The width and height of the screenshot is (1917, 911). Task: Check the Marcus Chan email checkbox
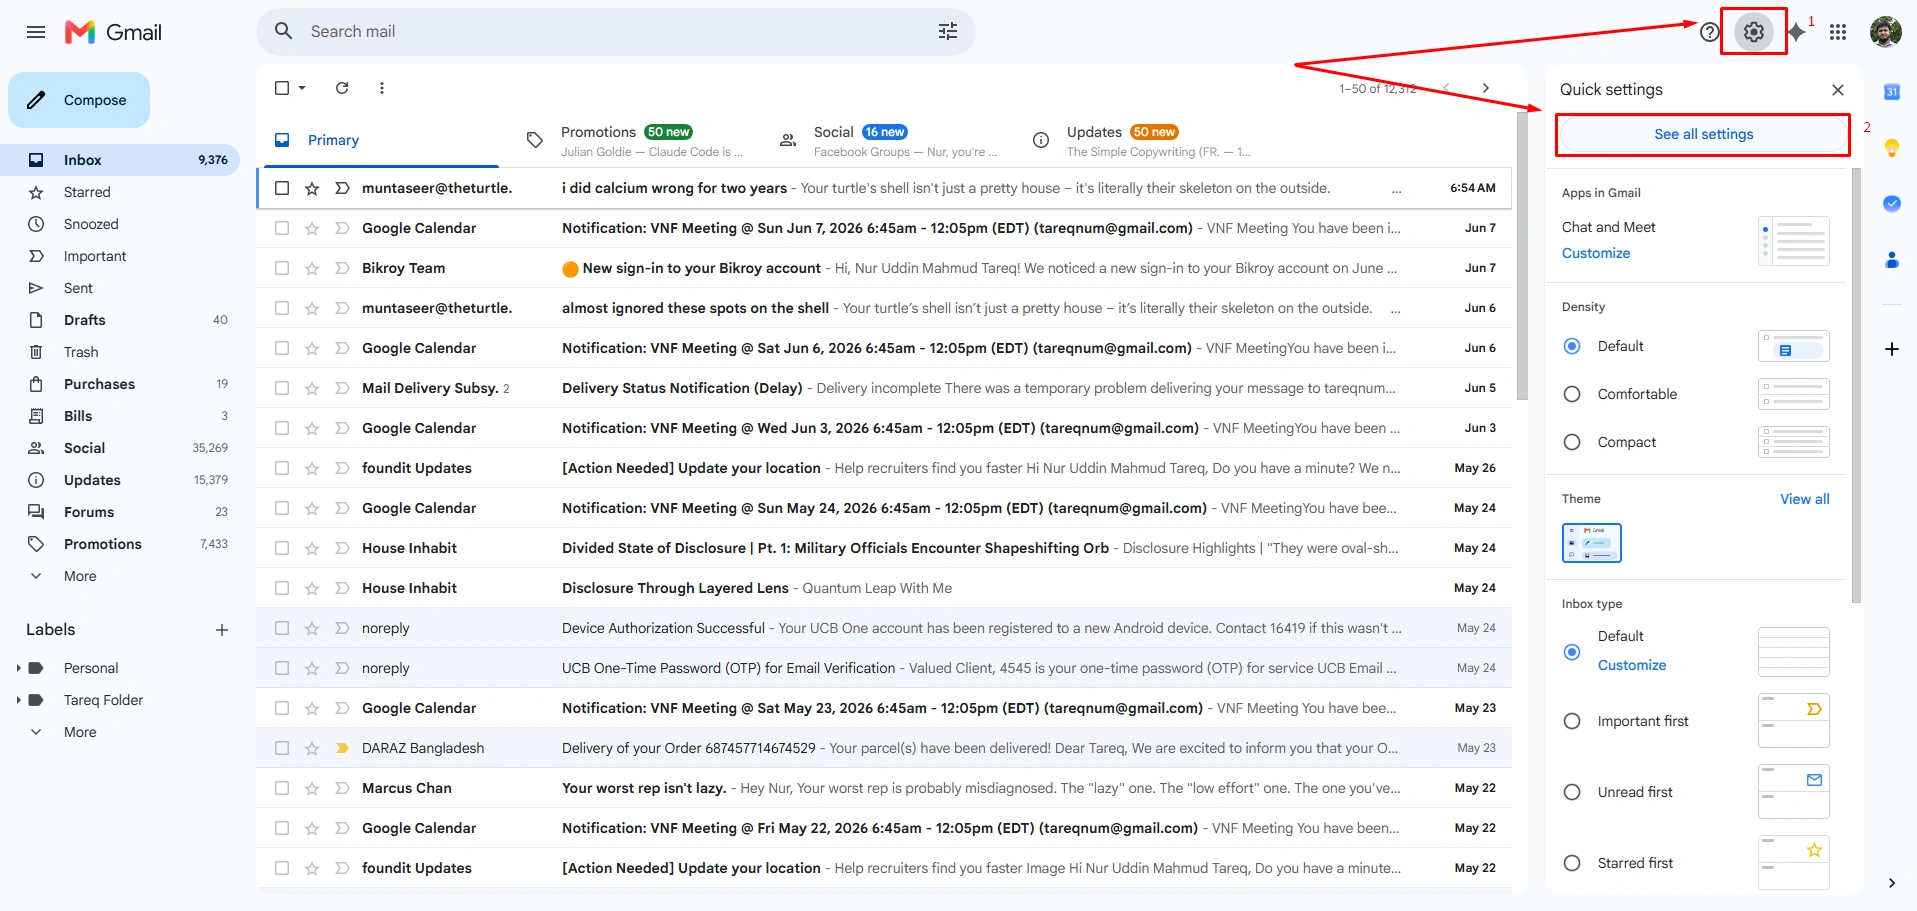pos(282,788)
